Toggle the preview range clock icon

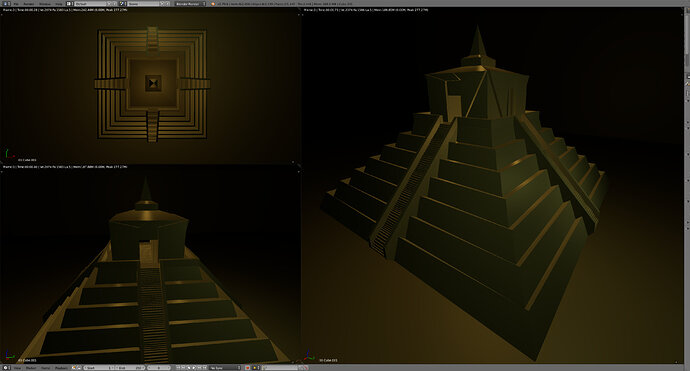tap(73, 367)
